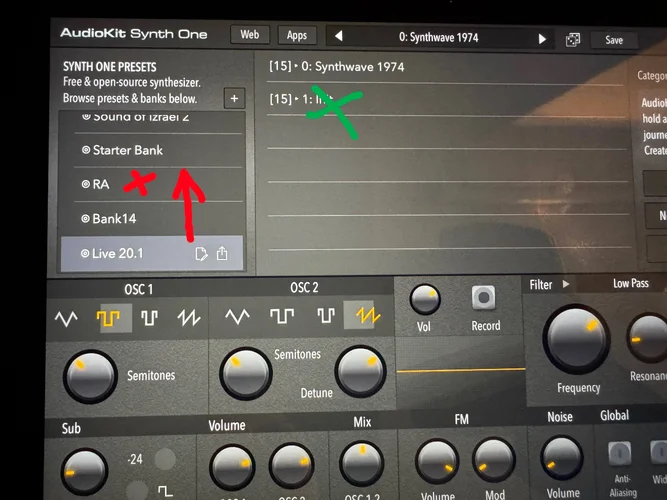The width and height of the screenshot is (667, 500).
Task: Select OSC 1 triangle waveform
Action: (66, 318)
